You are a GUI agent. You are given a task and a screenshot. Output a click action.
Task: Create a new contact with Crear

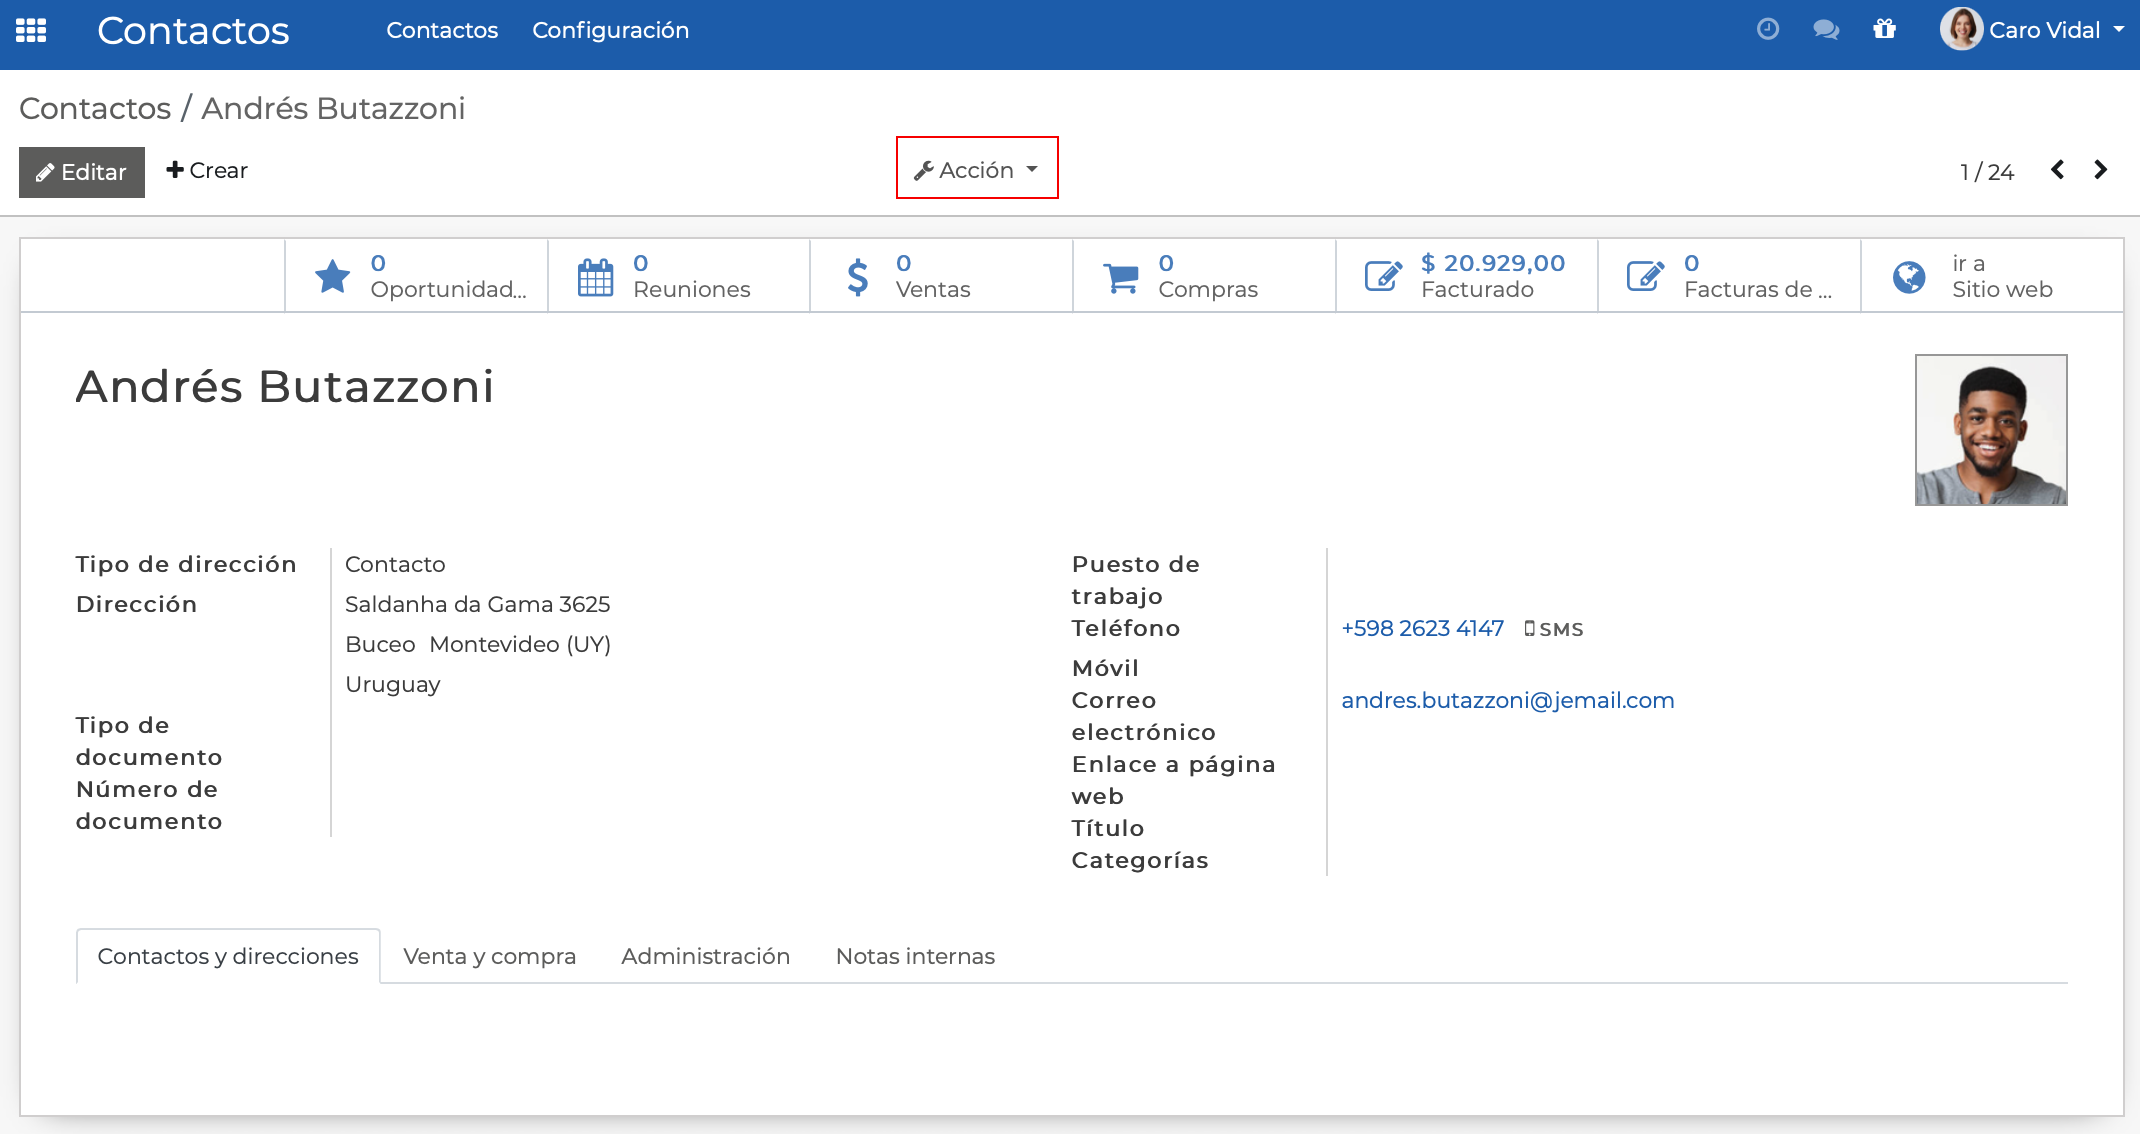tap(207, 170)
